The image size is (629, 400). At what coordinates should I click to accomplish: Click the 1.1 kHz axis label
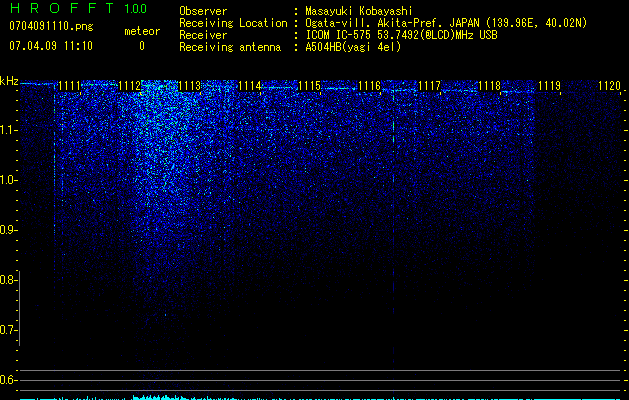[8, 130]
